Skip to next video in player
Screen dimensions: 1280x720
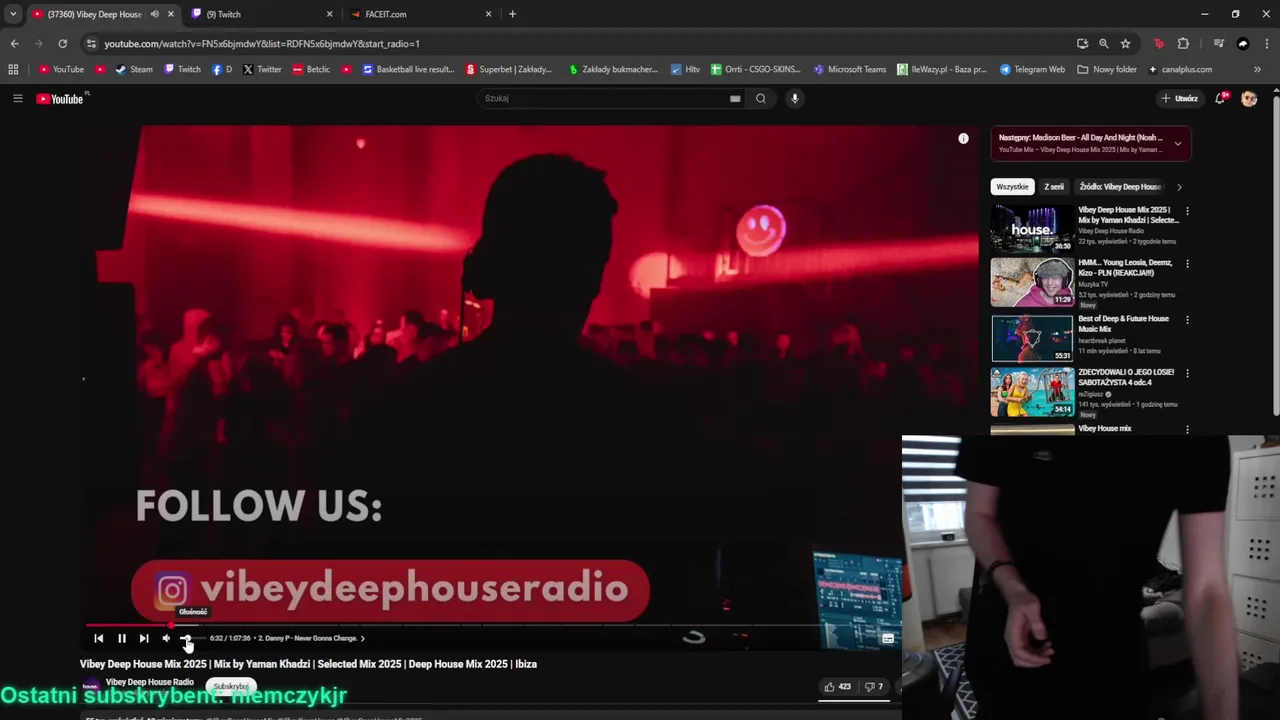[x=144, y=638]
